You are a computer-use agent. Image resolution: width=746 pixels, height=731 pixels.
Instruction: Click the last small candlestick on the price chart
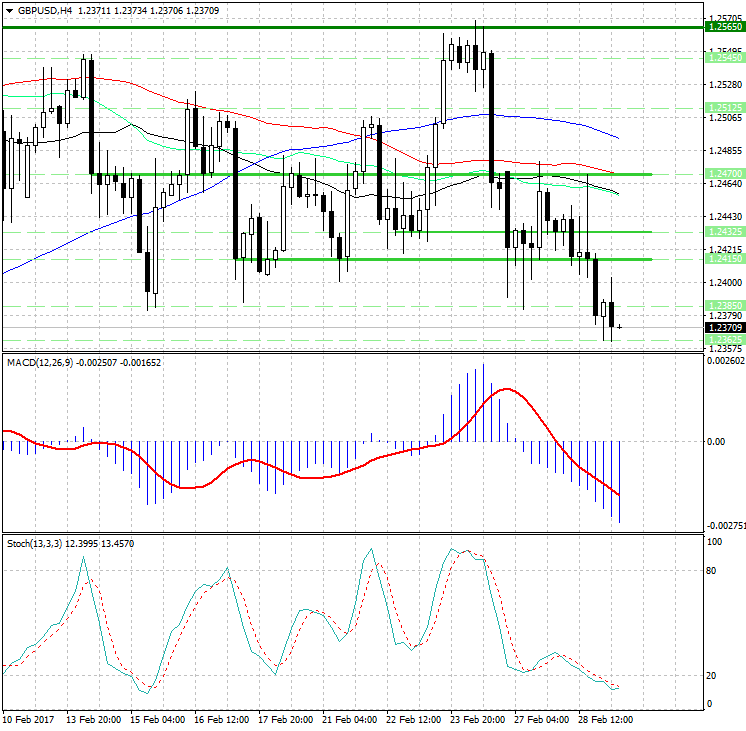[620, 327]
